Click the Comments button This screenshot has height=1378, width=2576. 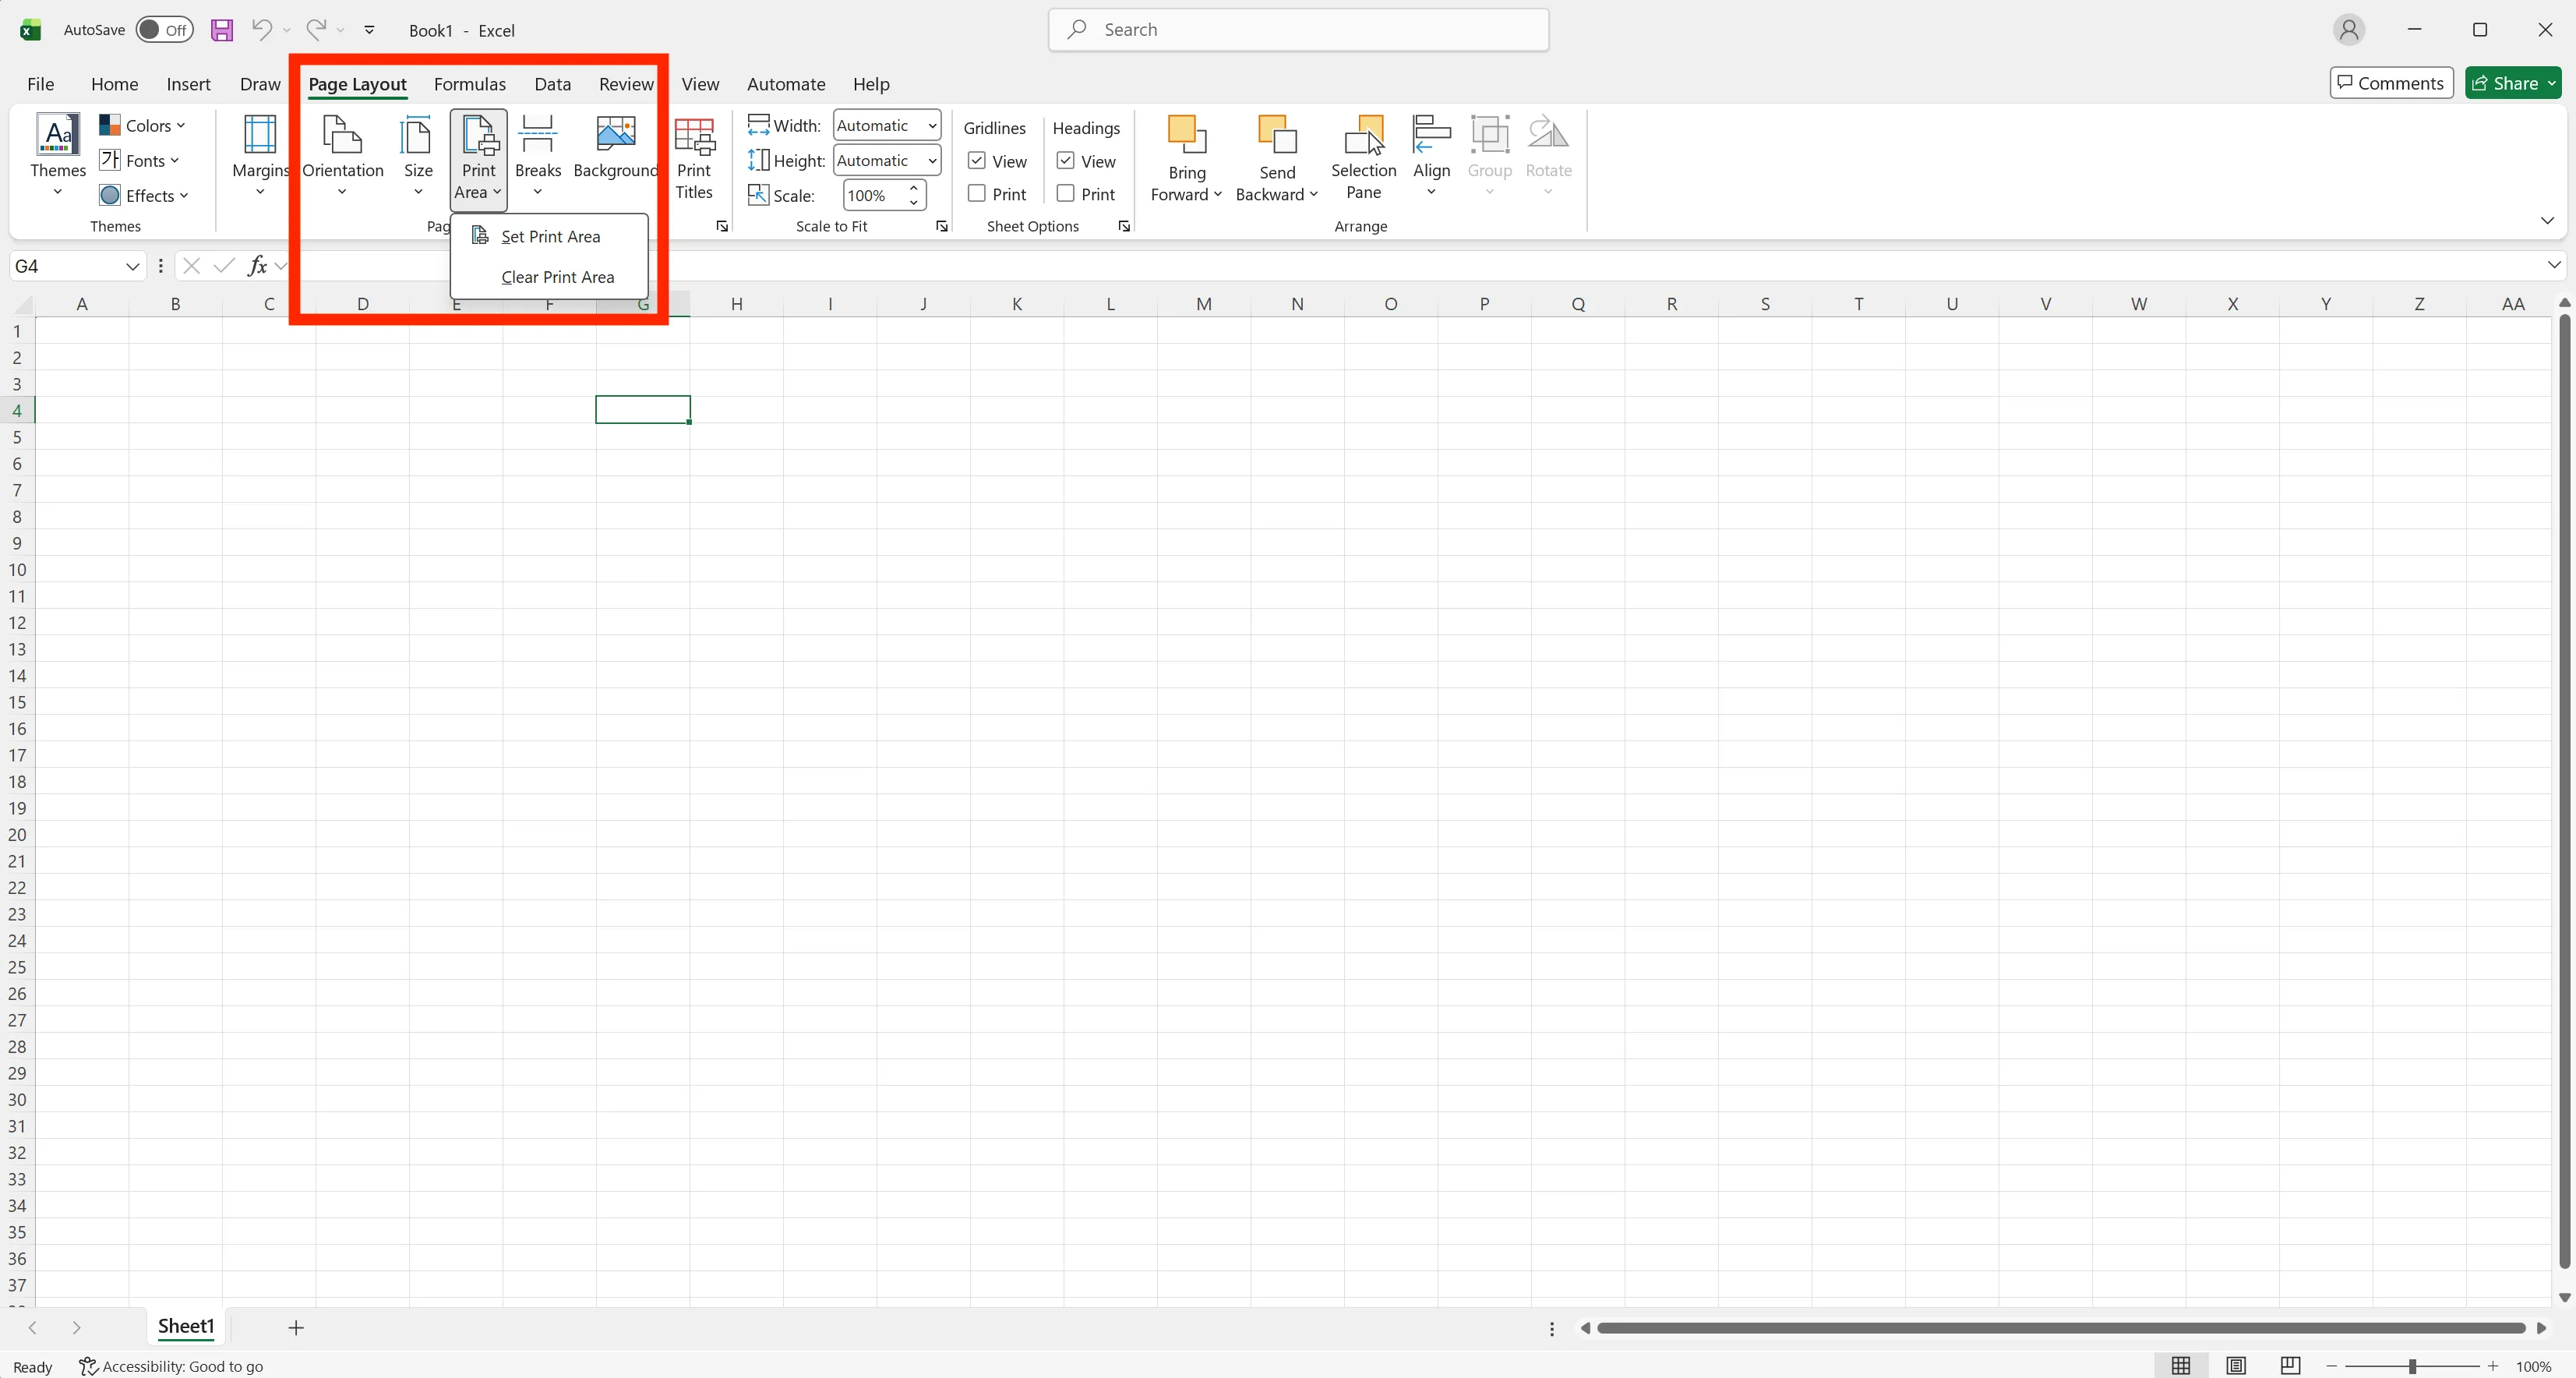2390,83
